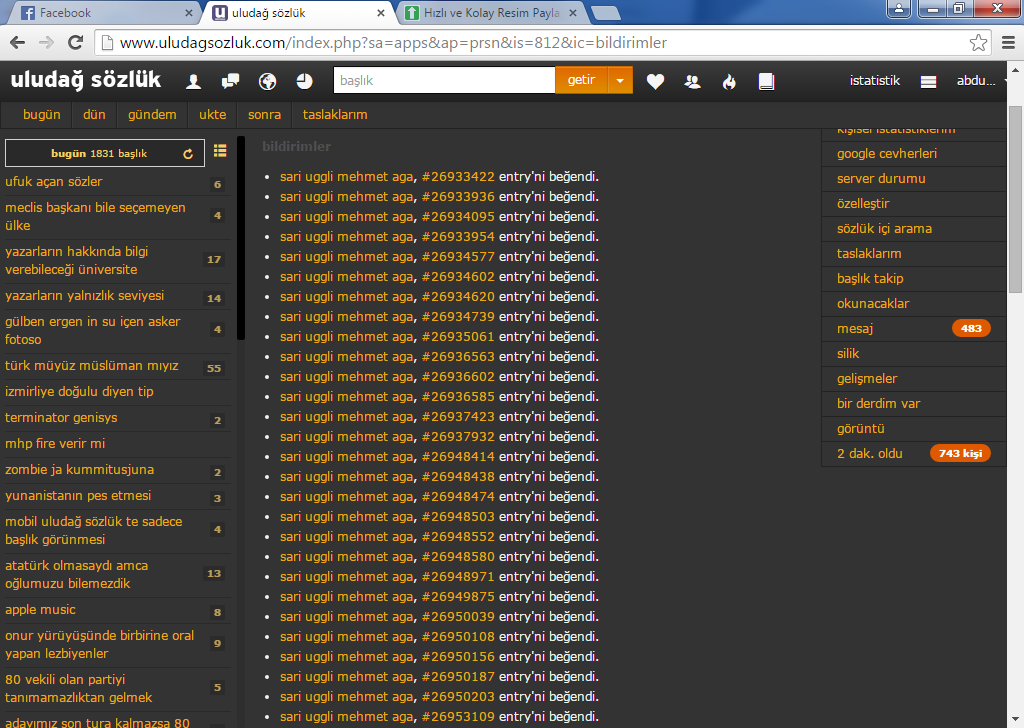Open the profile person icon in header
This screenshot has width=1024, height=728.
(193, 81)
